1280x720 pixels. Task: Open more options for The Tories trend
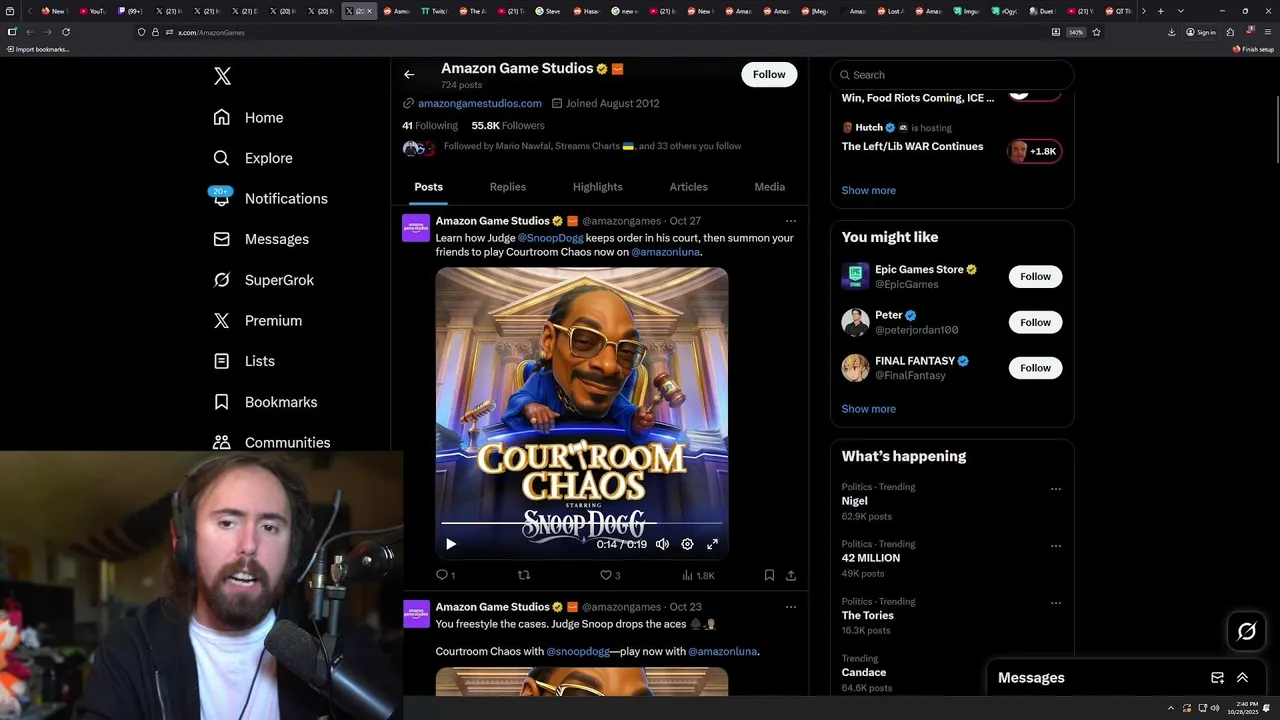tap(1056, 603)
